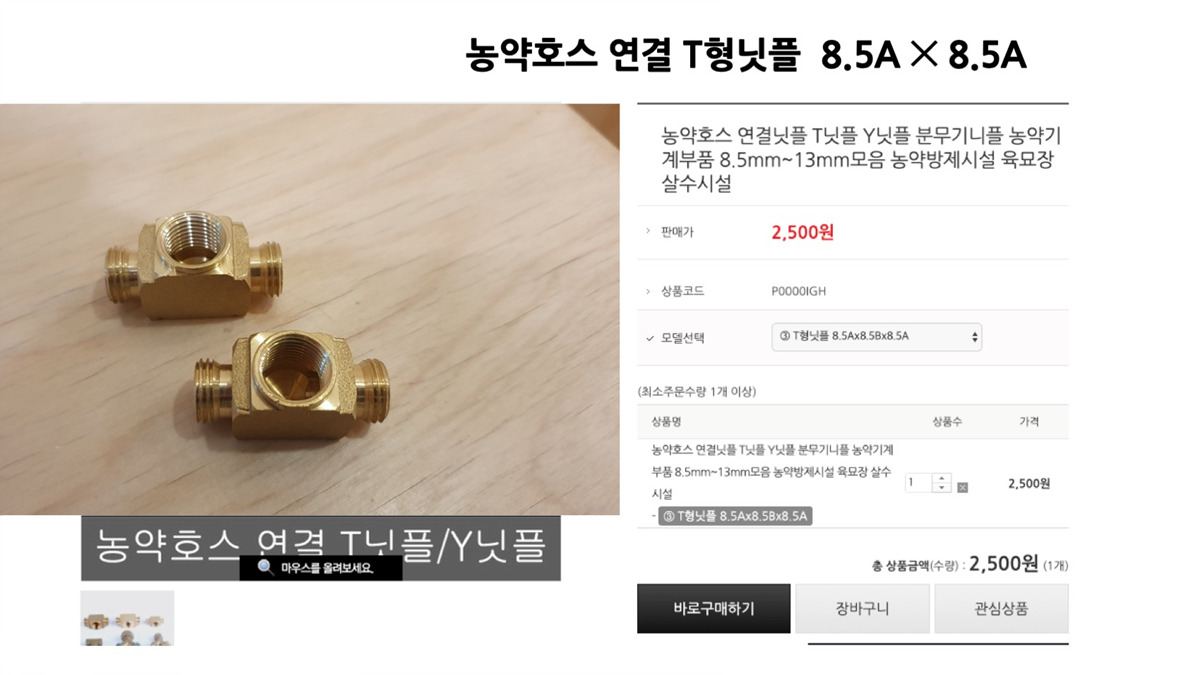Click the product code P0000IGH
The image size is (1200, 675).
[799, 291]
